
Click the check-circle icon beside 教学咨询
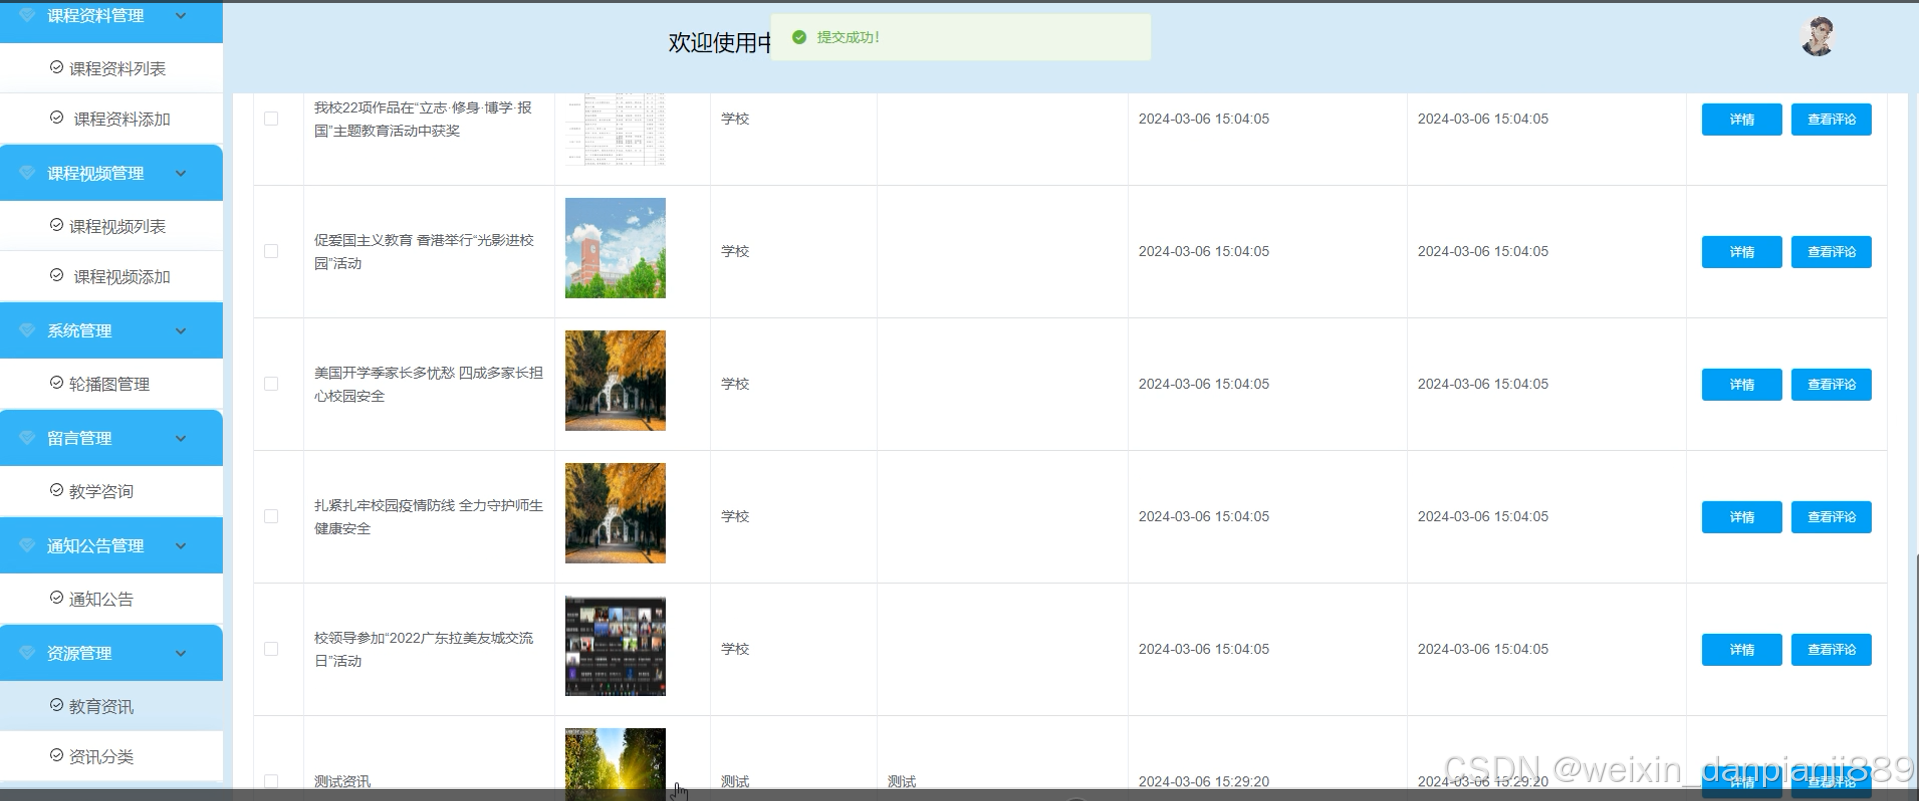(57, 490)
